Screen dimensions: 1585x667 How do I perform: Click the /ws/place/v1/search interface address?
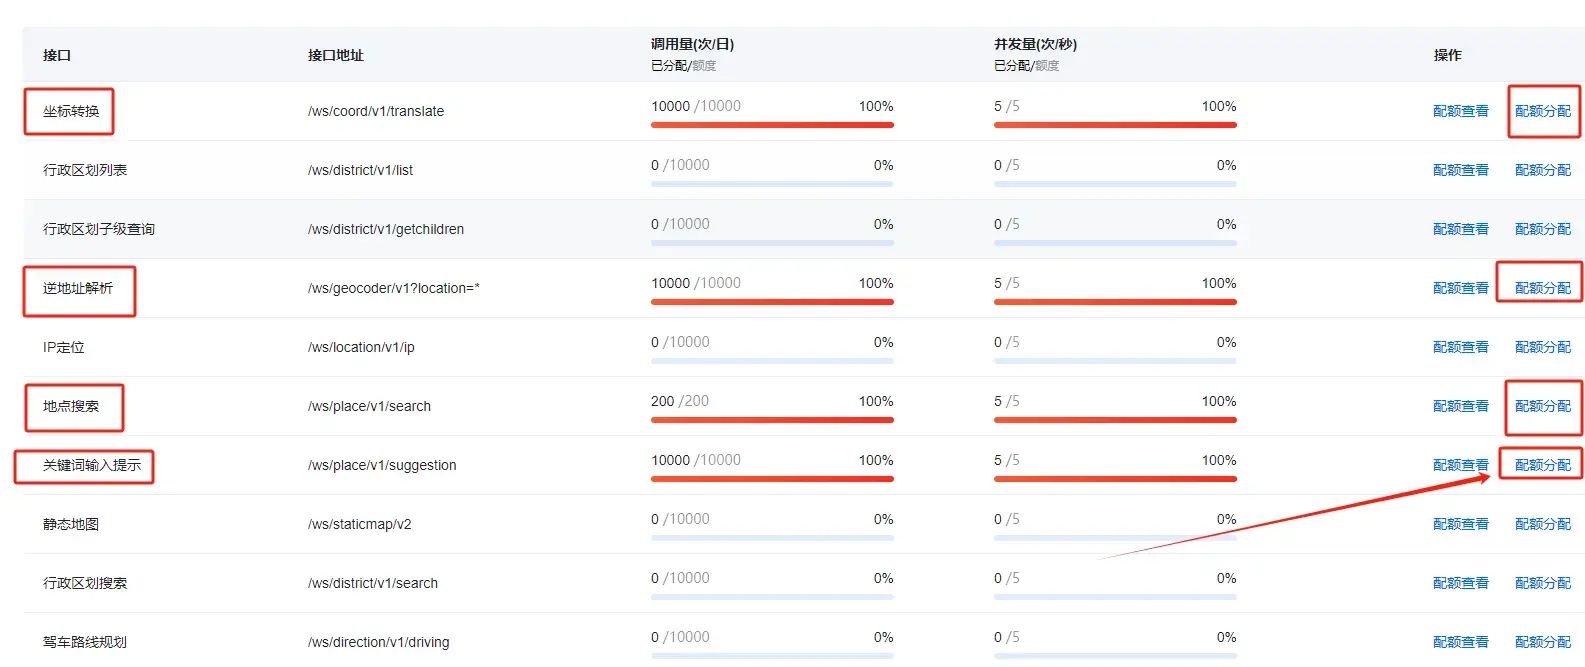[x=369, y=406]
